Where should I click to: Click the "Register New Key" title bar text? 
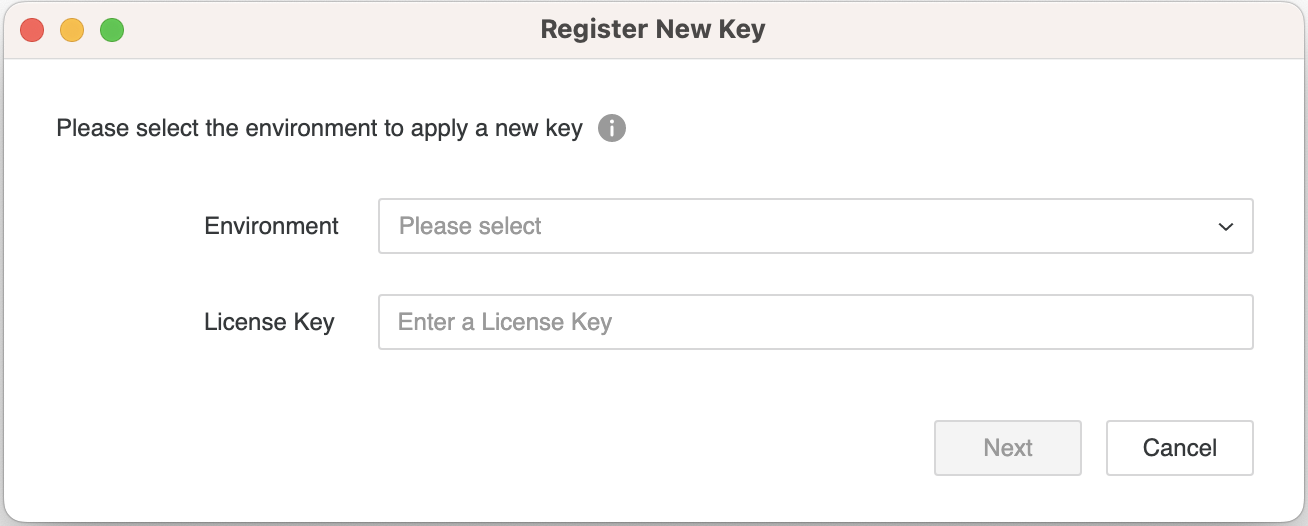click(x=652, y=29)
